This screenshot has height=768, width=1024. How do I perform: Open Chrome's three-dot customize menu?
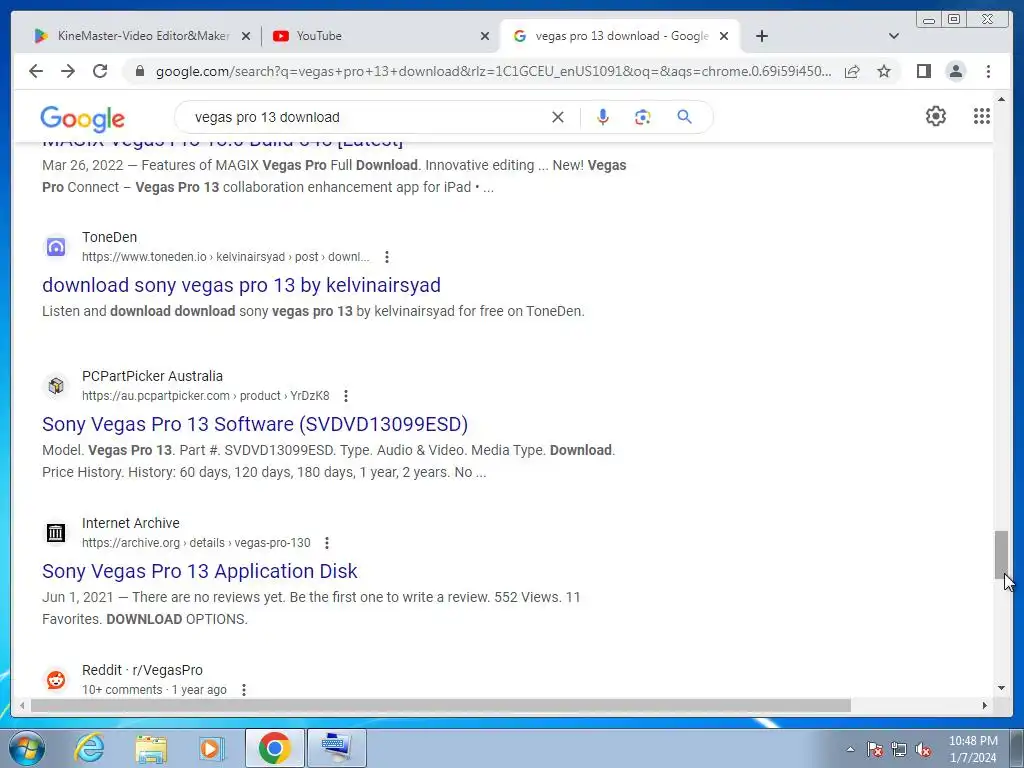click(988, 71)
